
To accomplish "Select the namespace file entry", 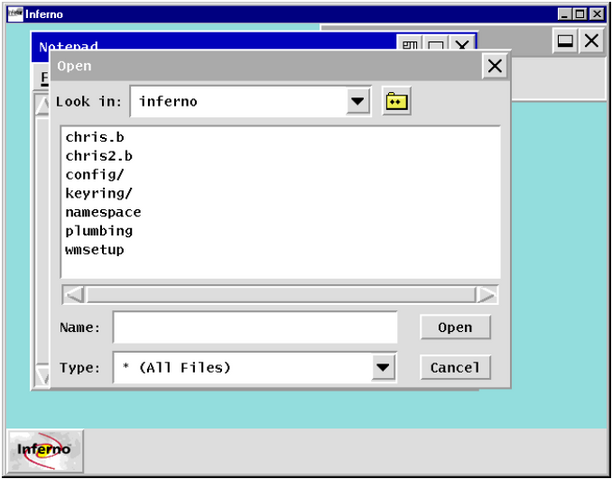I will pos(103,212).
